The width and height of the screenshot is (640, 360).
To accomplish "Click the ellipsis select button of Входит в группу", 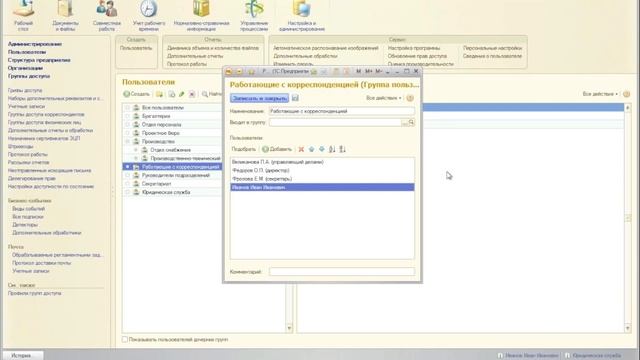I will [405, 122].
